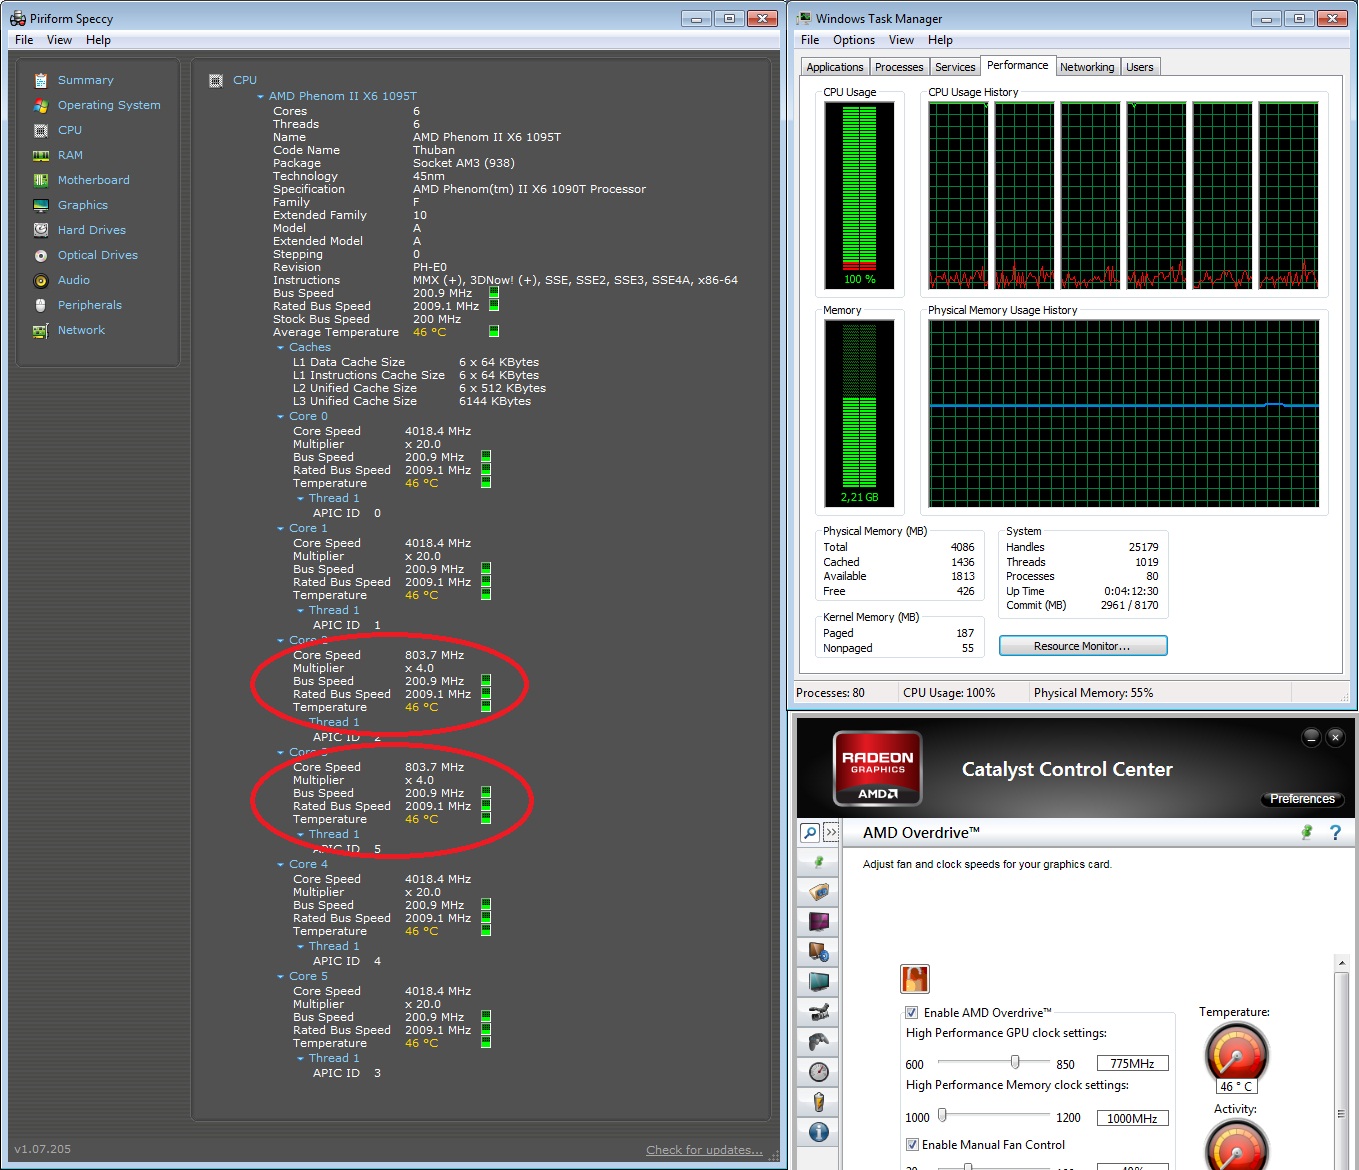The height and width of the screenshot is (1170, 1359).
Task: Collapse the Core 1 tree node
Action: pos(281,529)
